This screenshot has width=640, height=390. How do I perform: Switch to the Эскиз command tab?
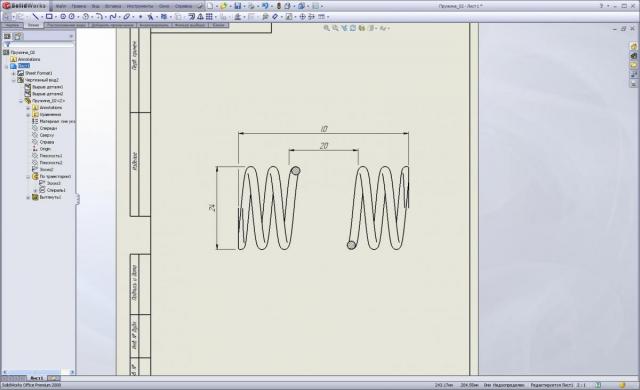(33, 25)
